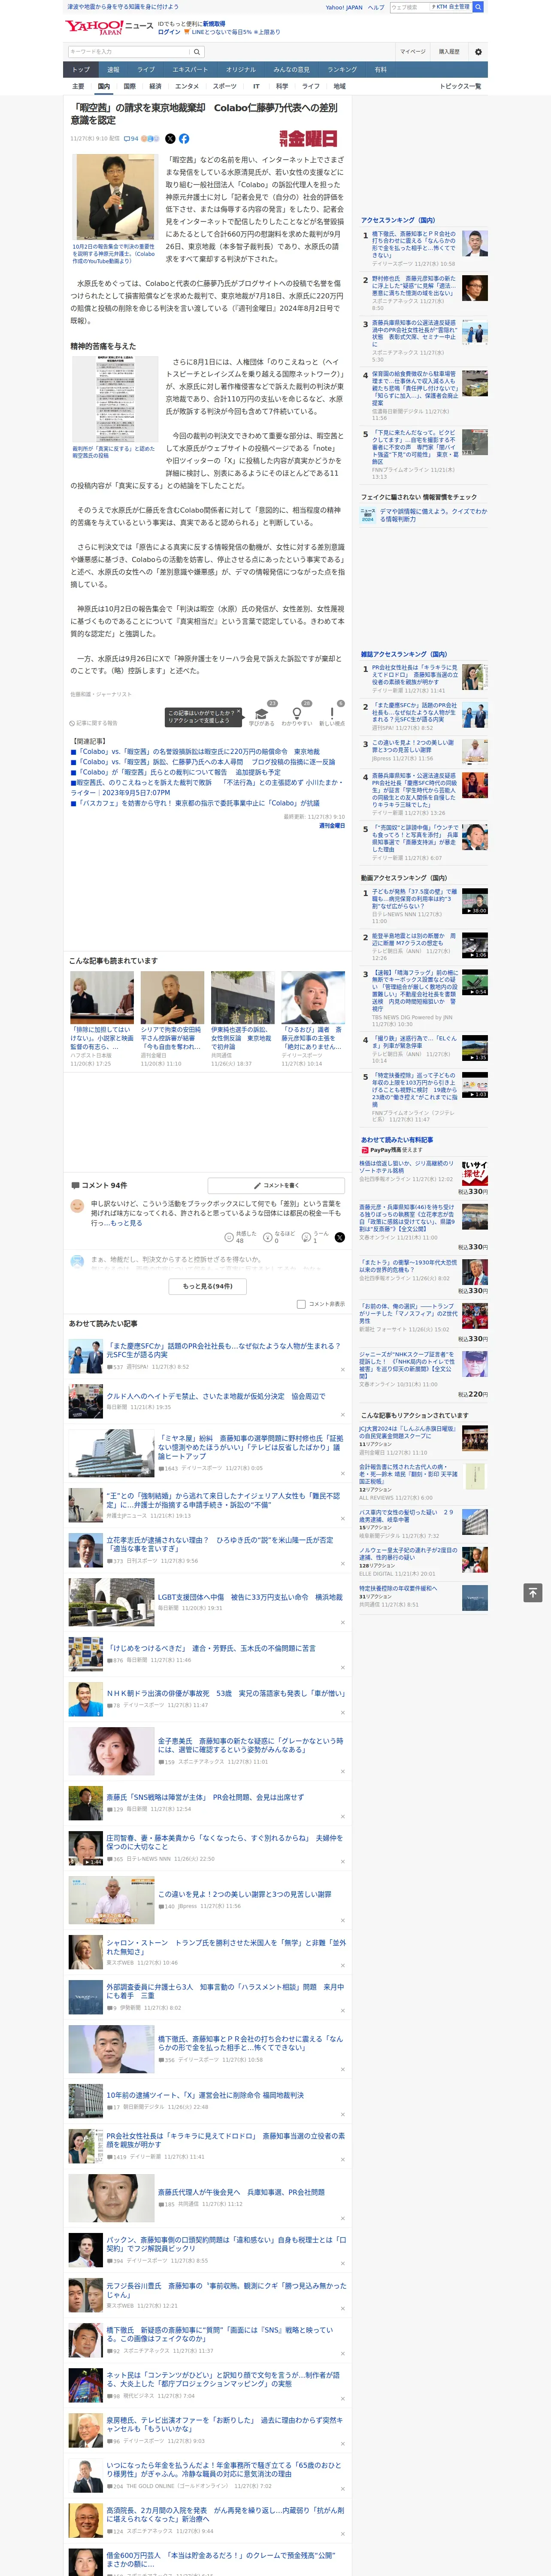Open the ライブ tab in dark nav bar

coord(146,69)
